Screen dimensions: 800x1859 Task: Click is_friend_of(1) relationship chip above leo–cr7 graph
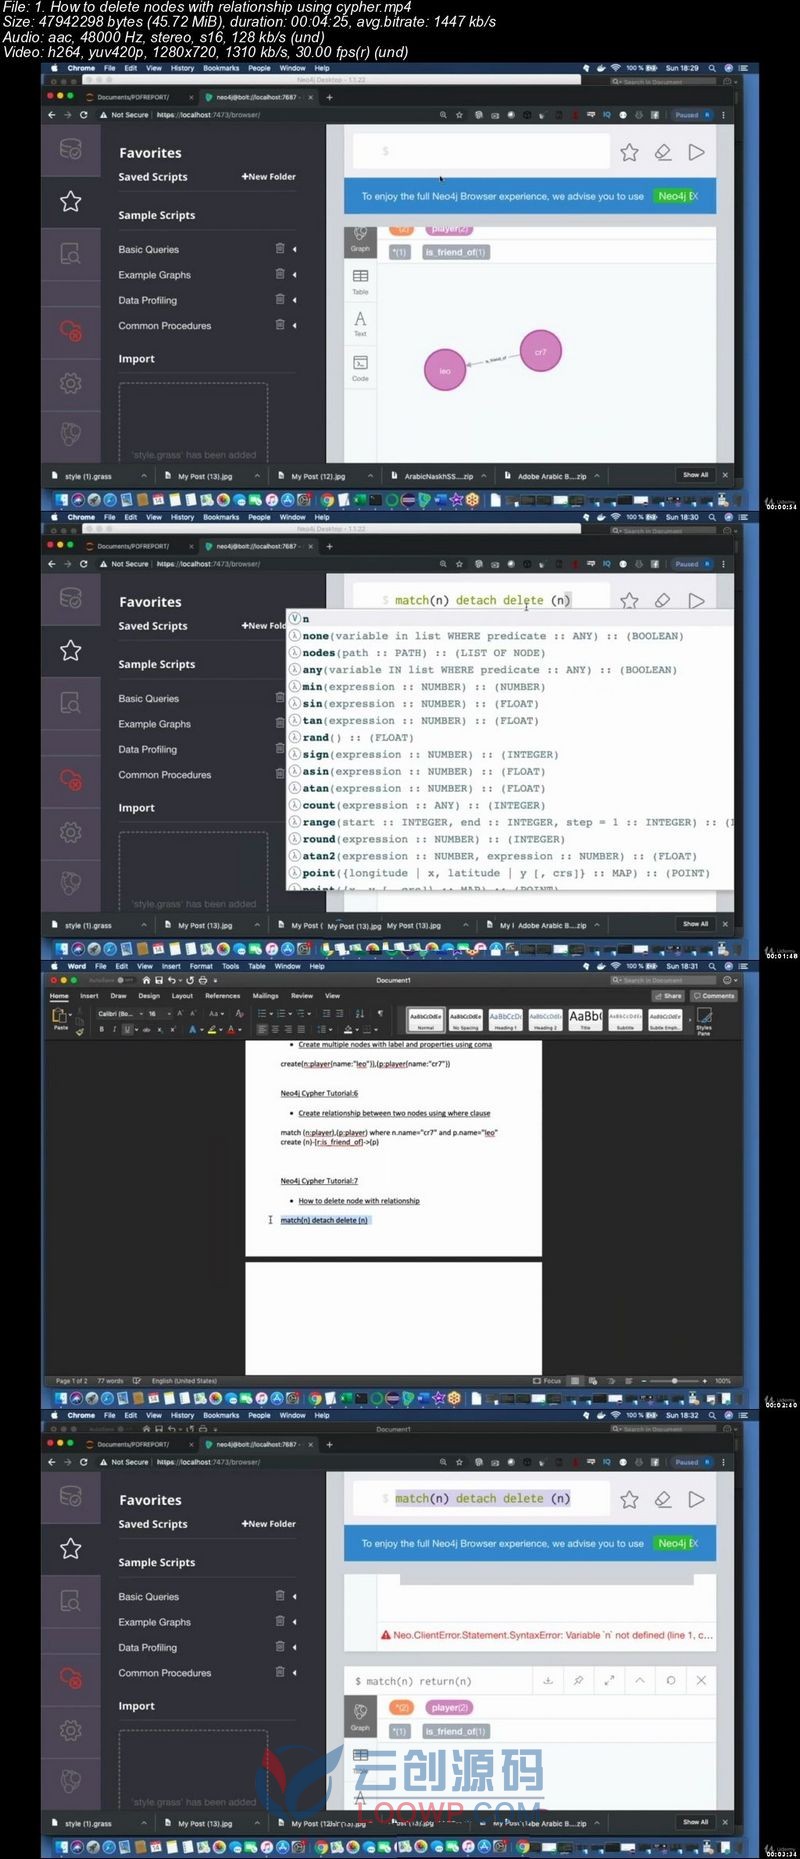(x=456, y=252)
